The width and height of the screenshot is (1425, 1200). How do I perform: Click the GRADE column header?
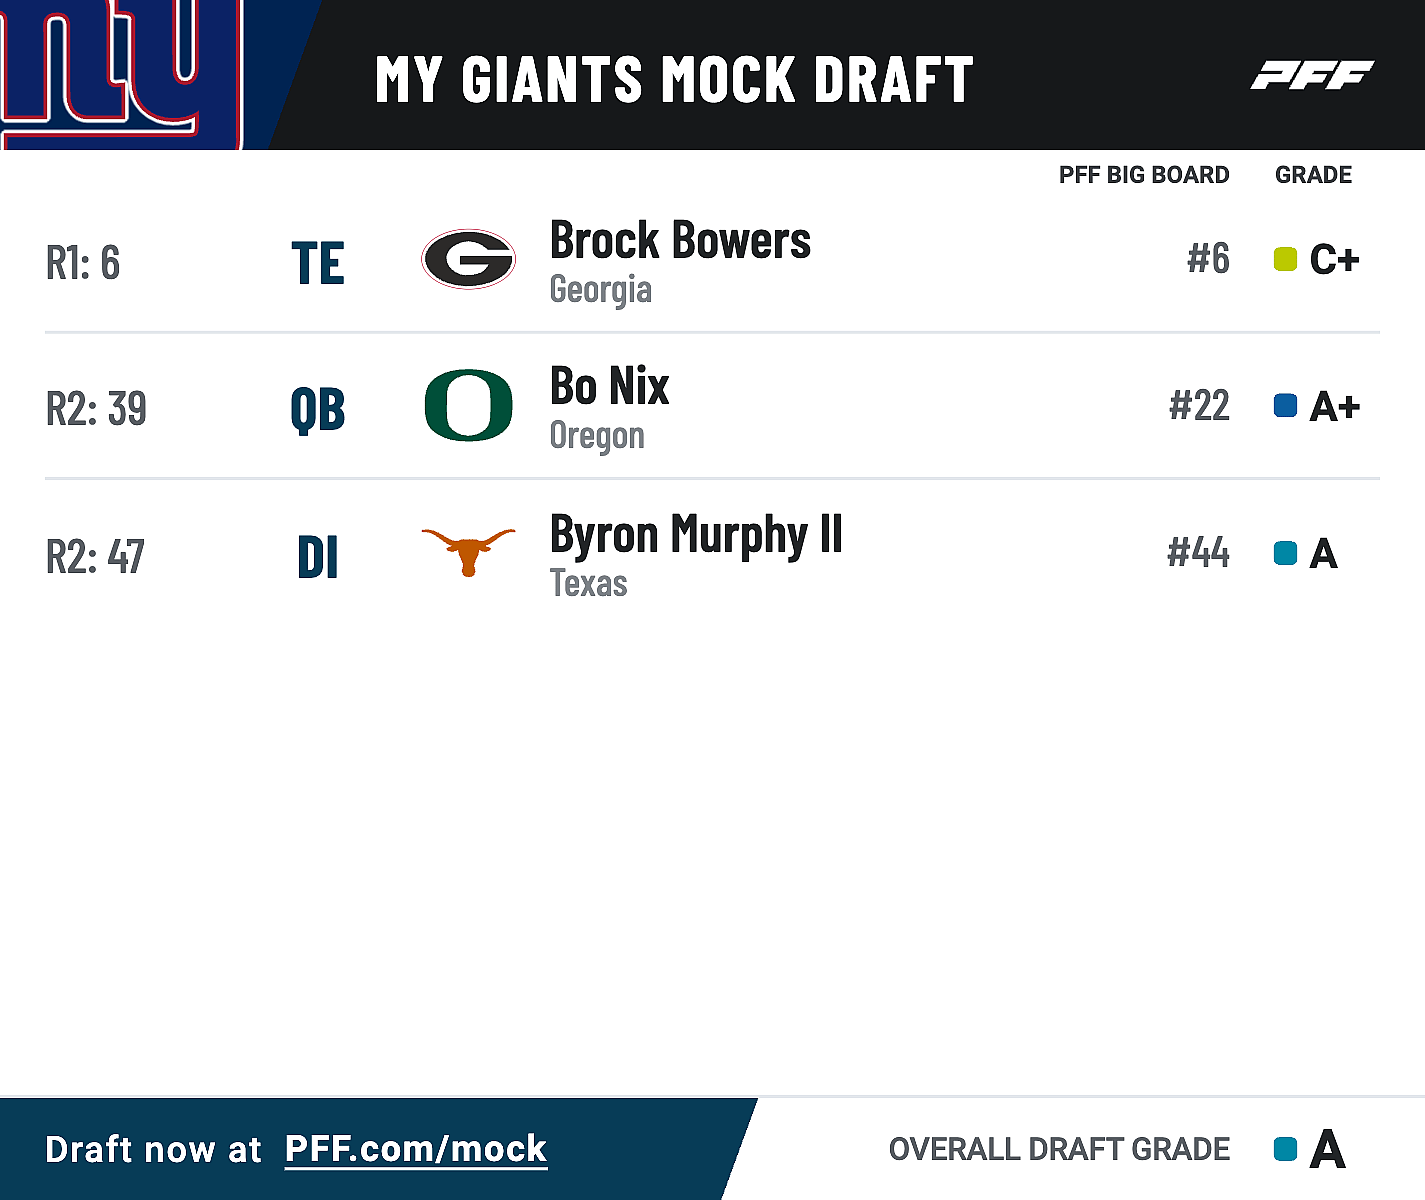click(x=1313, y=175)
